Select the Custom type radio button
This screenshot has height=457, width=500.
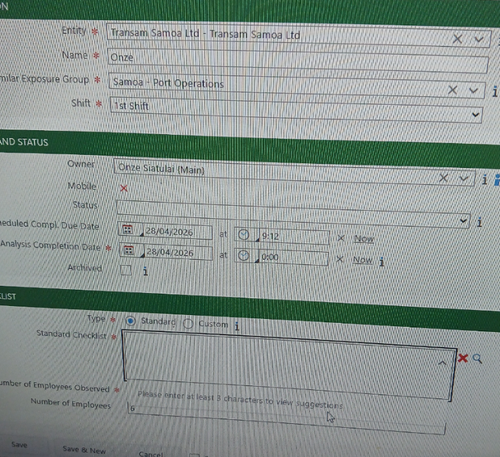pos(188,323)
